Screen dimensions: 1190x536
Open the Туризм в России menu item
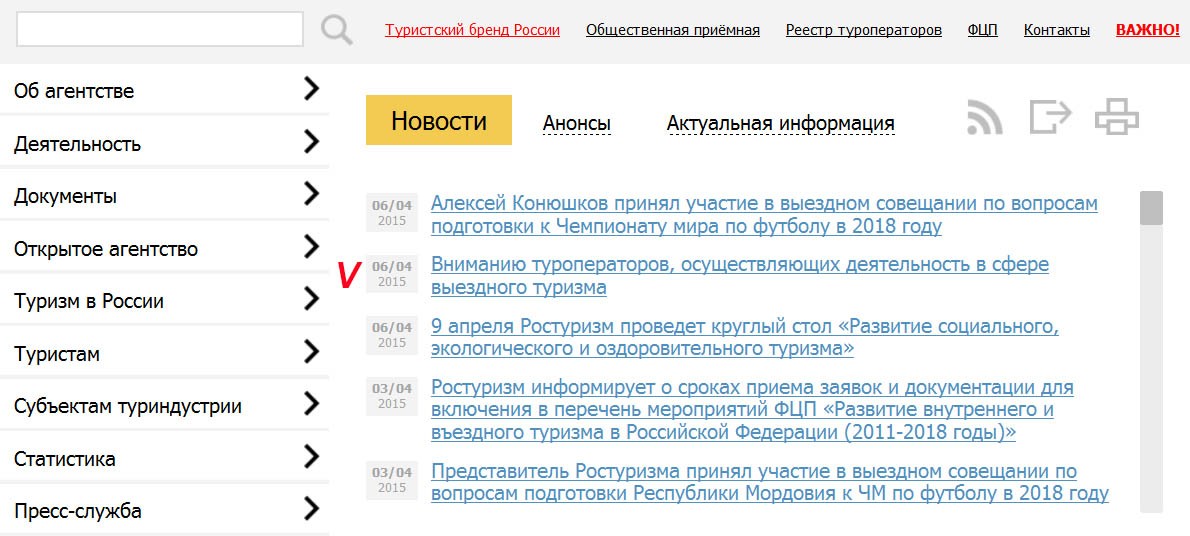(164, 301)
